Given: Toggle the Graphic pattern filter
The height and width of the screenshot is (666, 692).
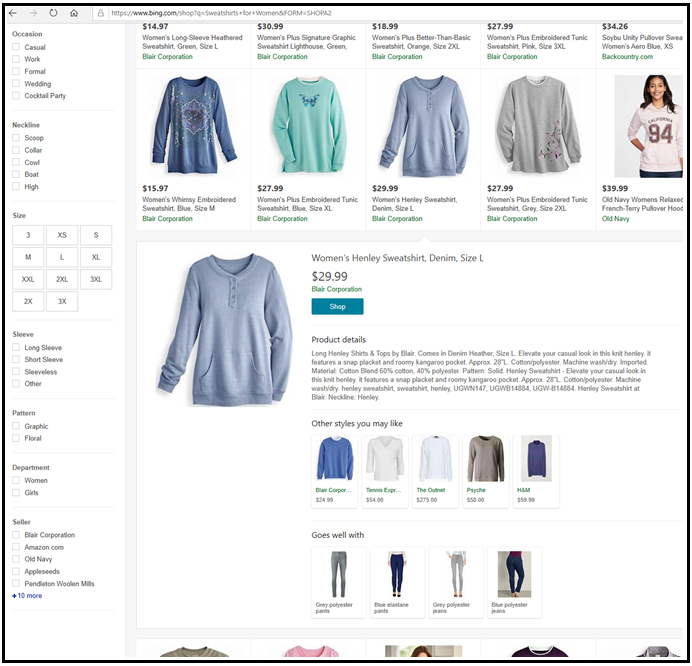Looking at the screenshot, I should [16, 426].
